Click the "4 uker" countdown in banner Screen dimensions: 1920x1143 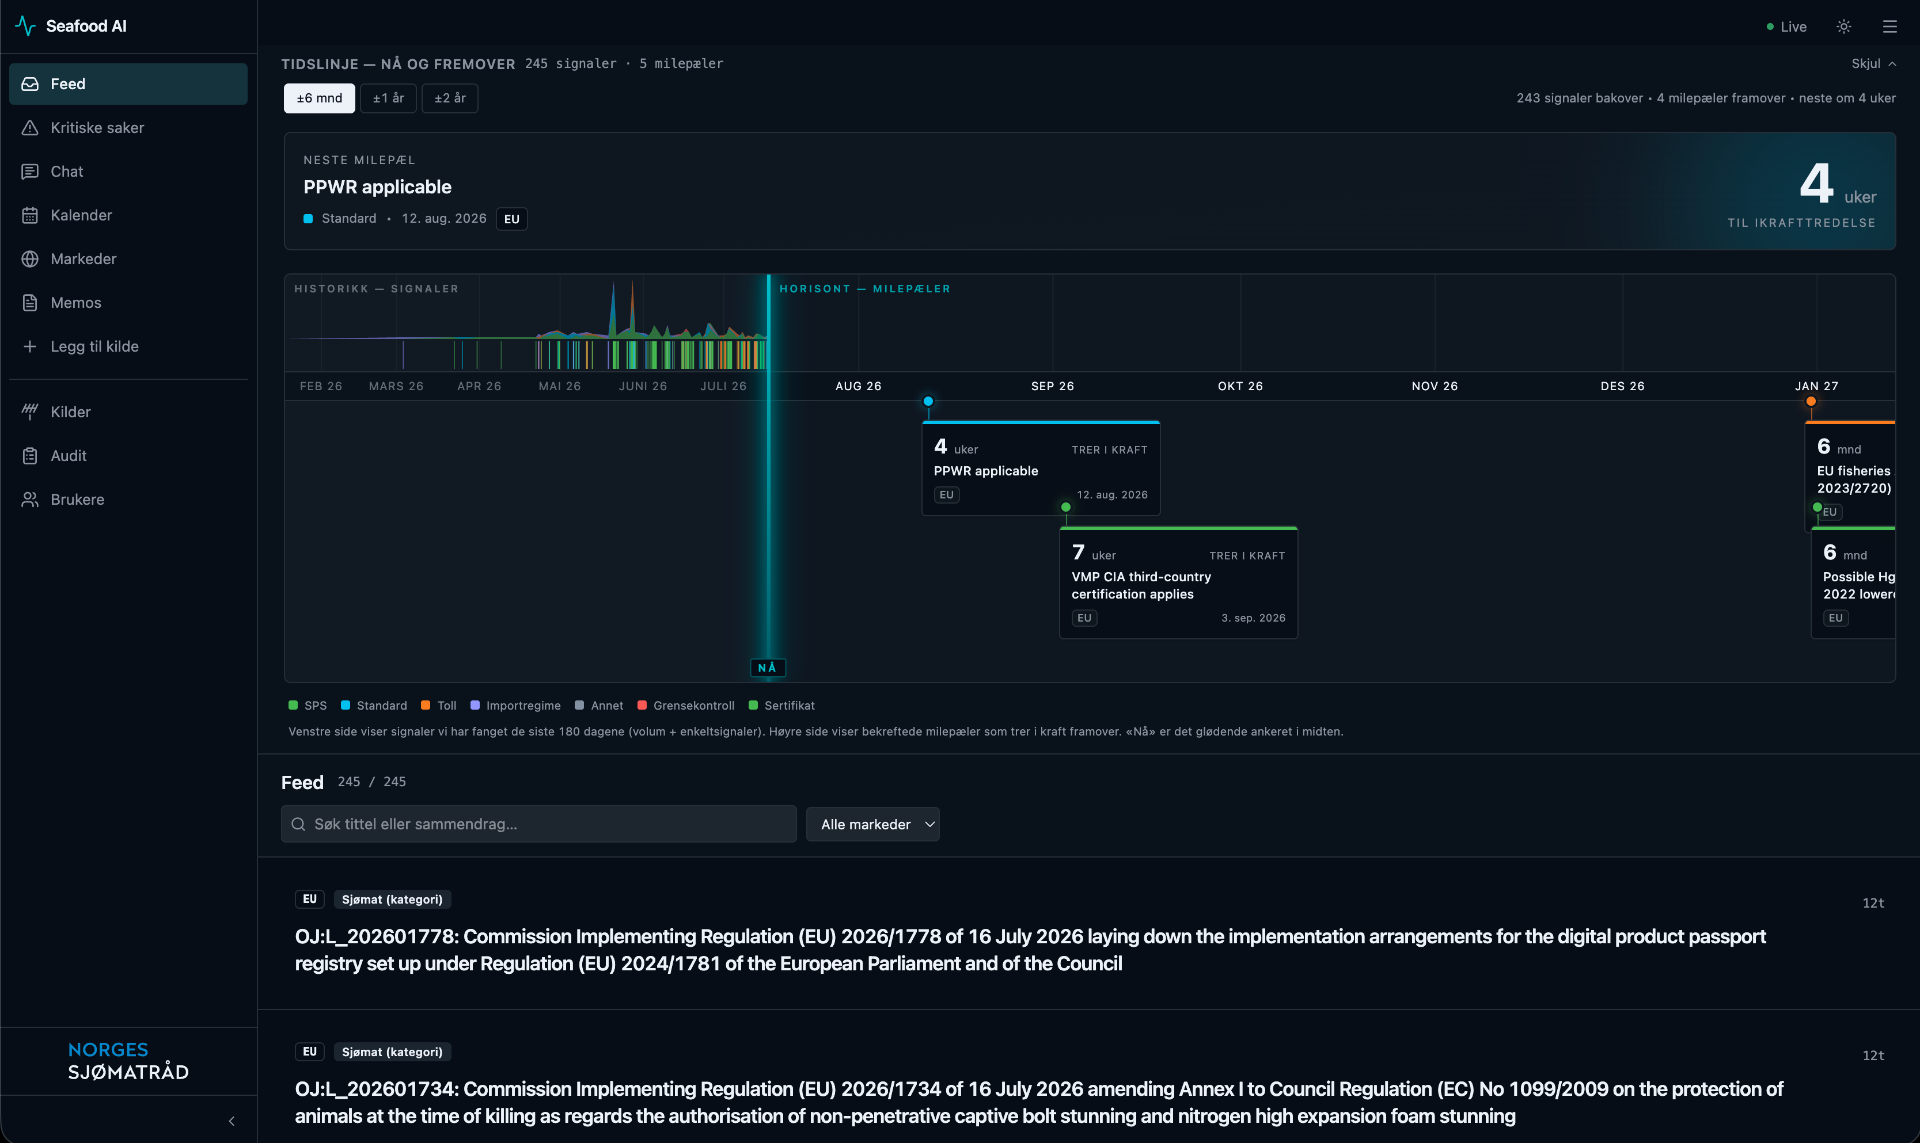tap(1838, 185)
